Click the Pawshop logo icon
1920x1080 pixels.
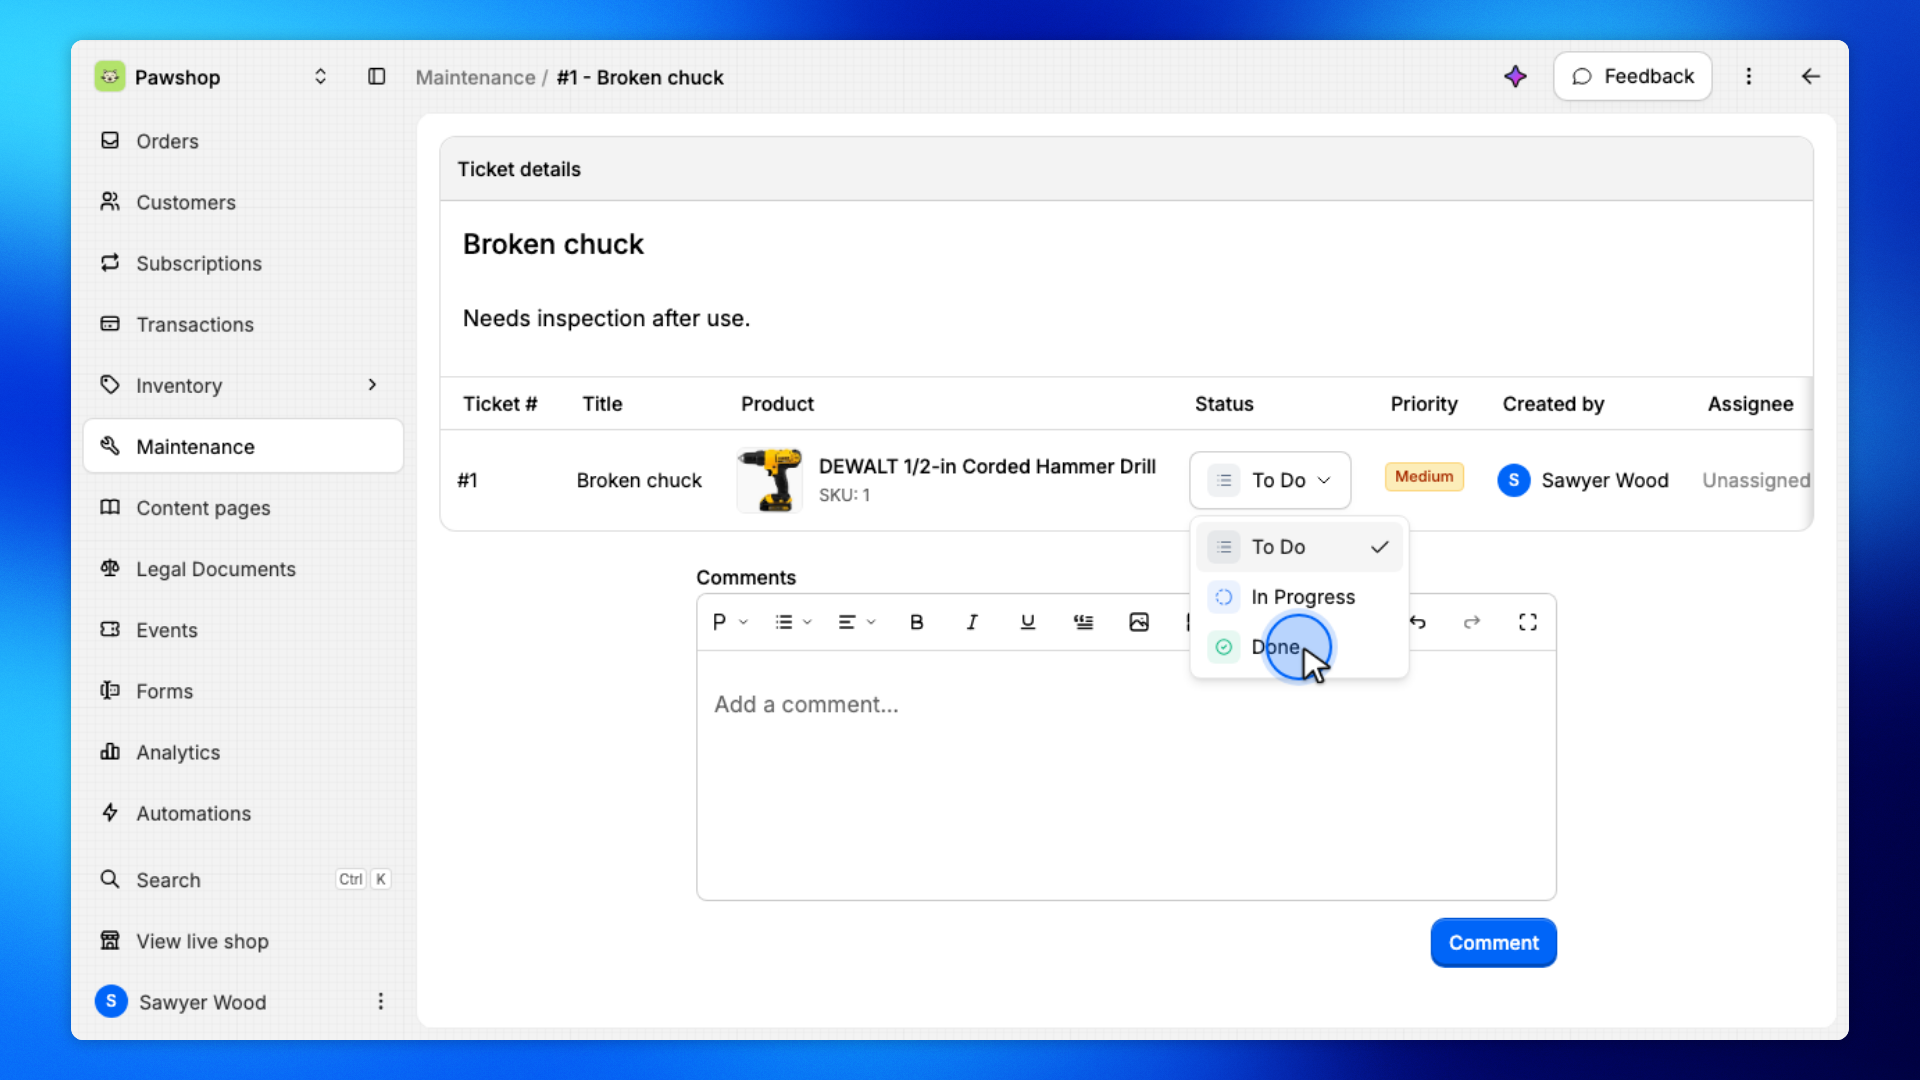click(x=110, y=77)
